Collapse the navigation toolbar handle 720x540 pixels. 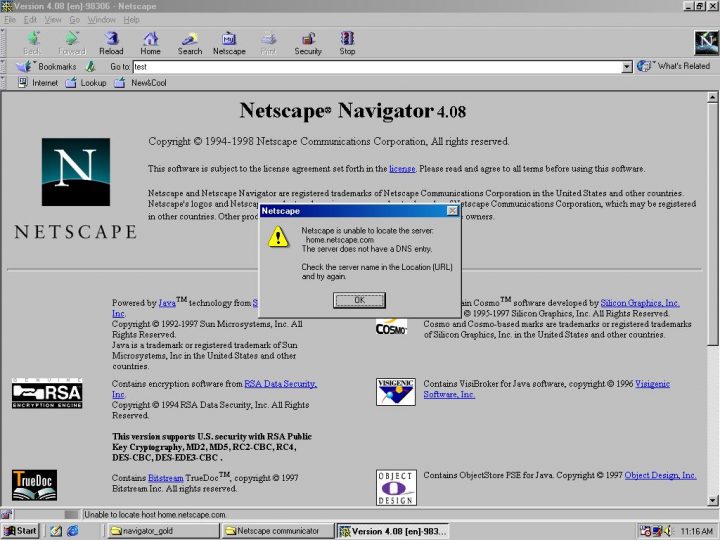[3, 43]
